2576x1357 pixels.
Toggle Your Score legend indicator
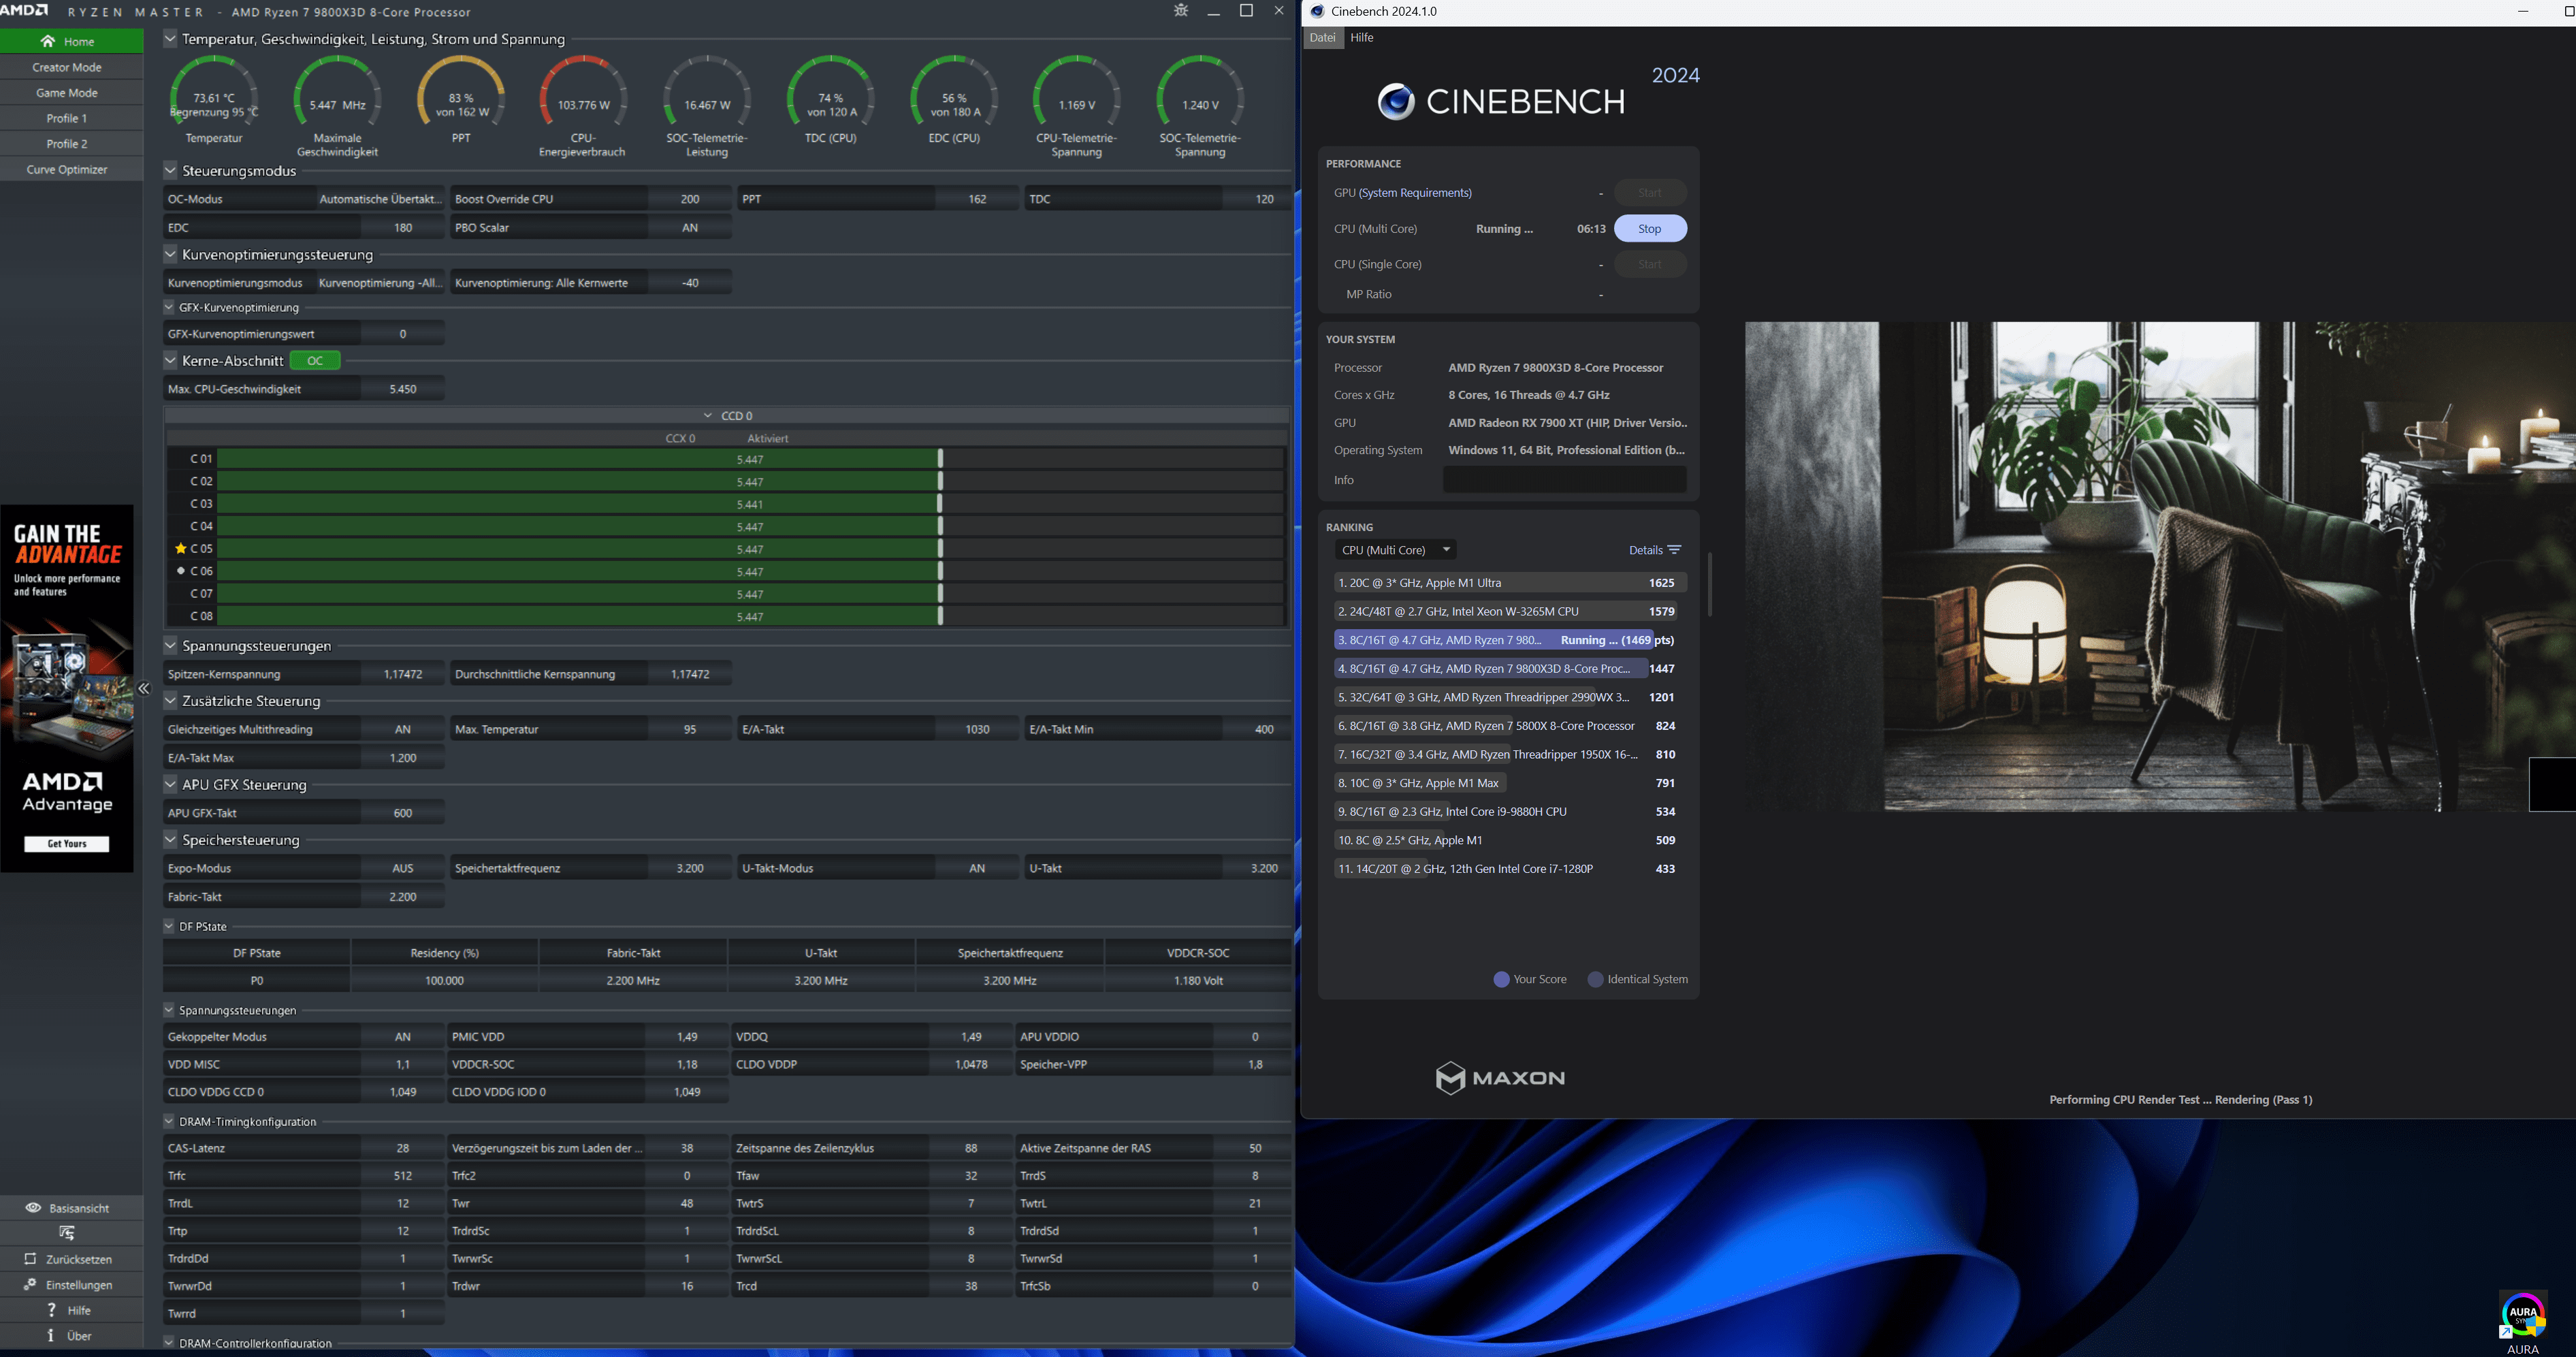(x=1501, y=979)
